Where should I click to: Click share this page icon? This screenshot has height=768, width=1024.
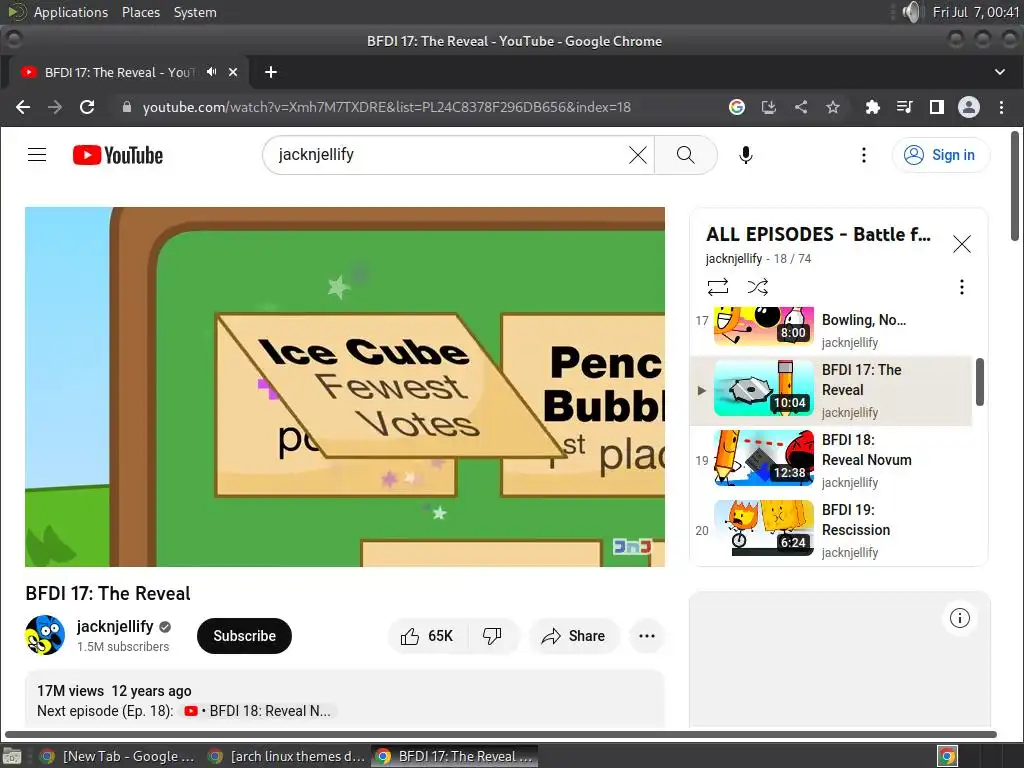[801, 107]
